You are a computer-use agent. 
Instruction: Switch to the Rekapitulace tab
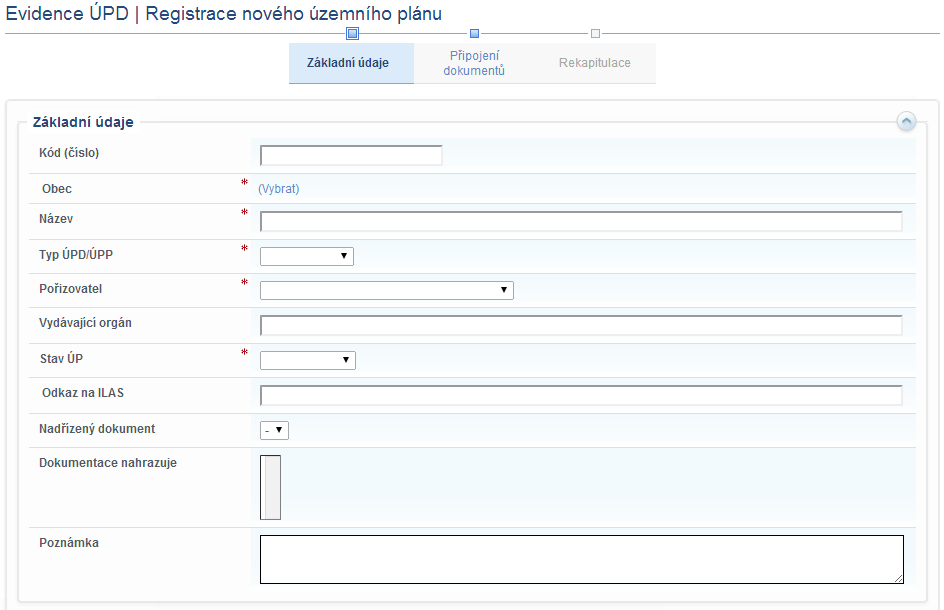pos(595,62)
